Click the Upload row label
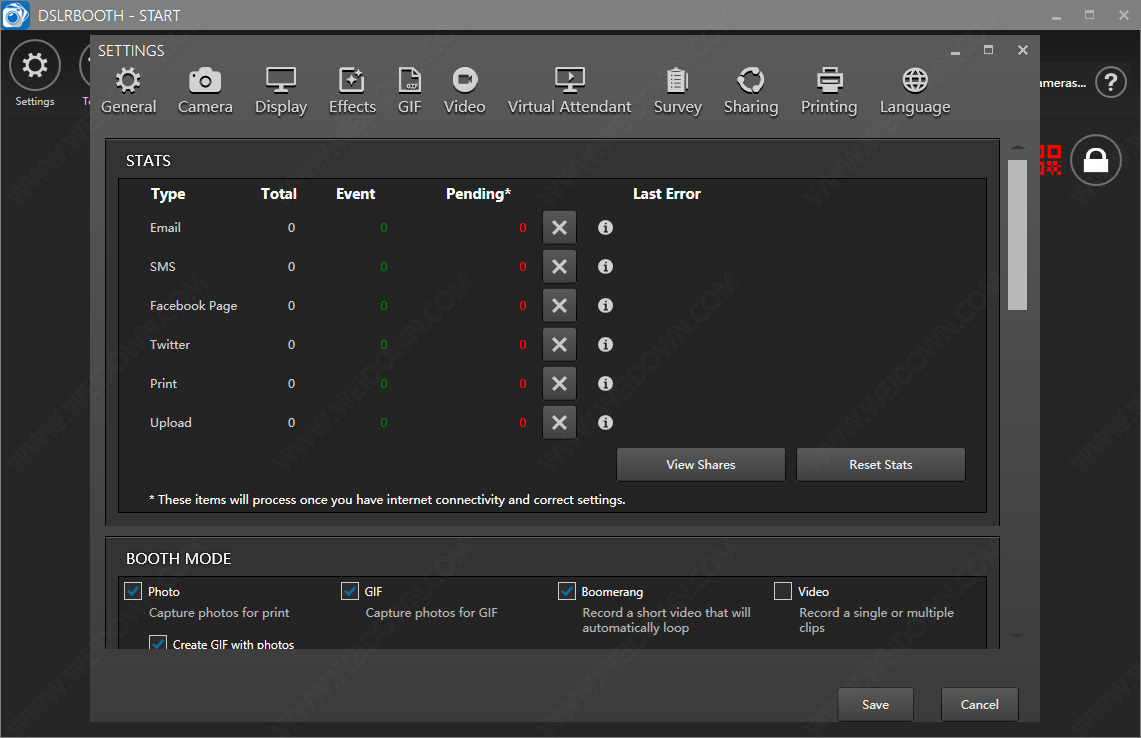The width and height of the screenshot is (1141, 738). [x=170, y=423]
